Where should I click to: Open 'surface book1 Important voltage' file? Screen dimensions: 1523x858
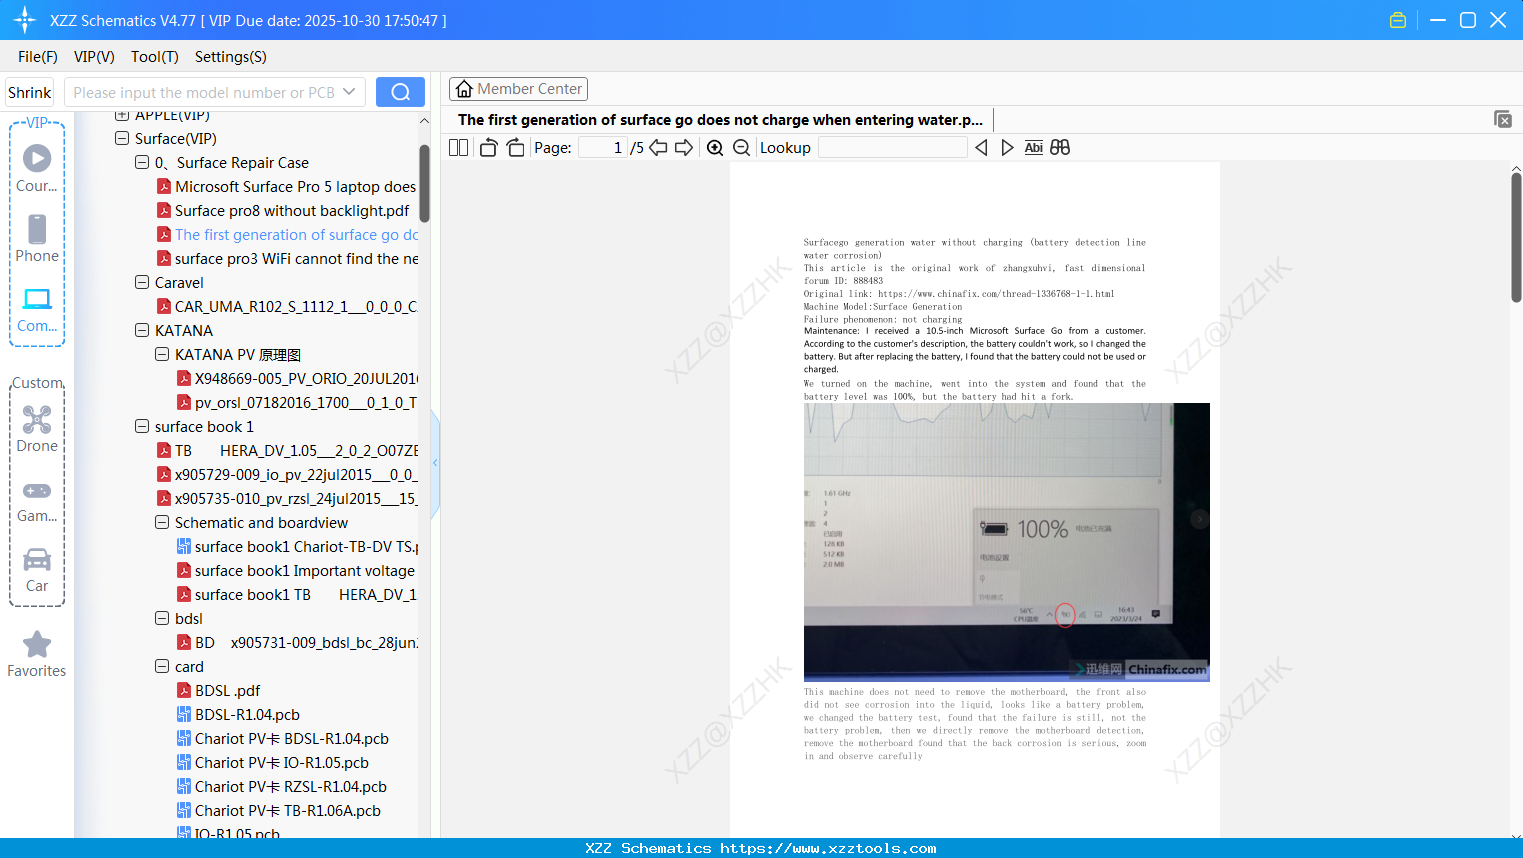pos(296,570)
